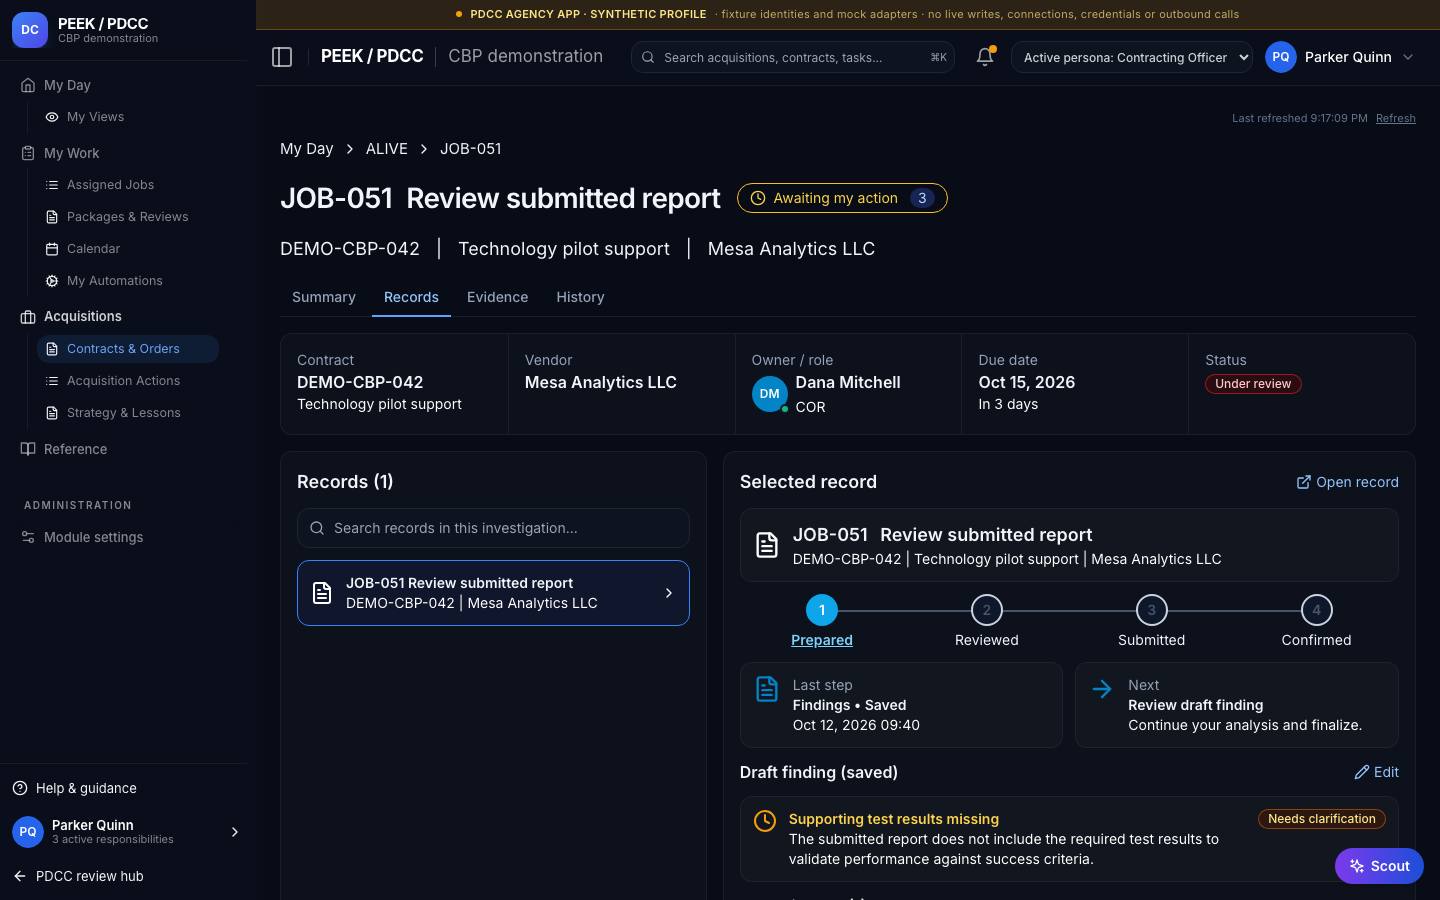Open the notifications bell
Viewport: 1440px width, 900px height.
pyautogui.click(x=985, y=57)
